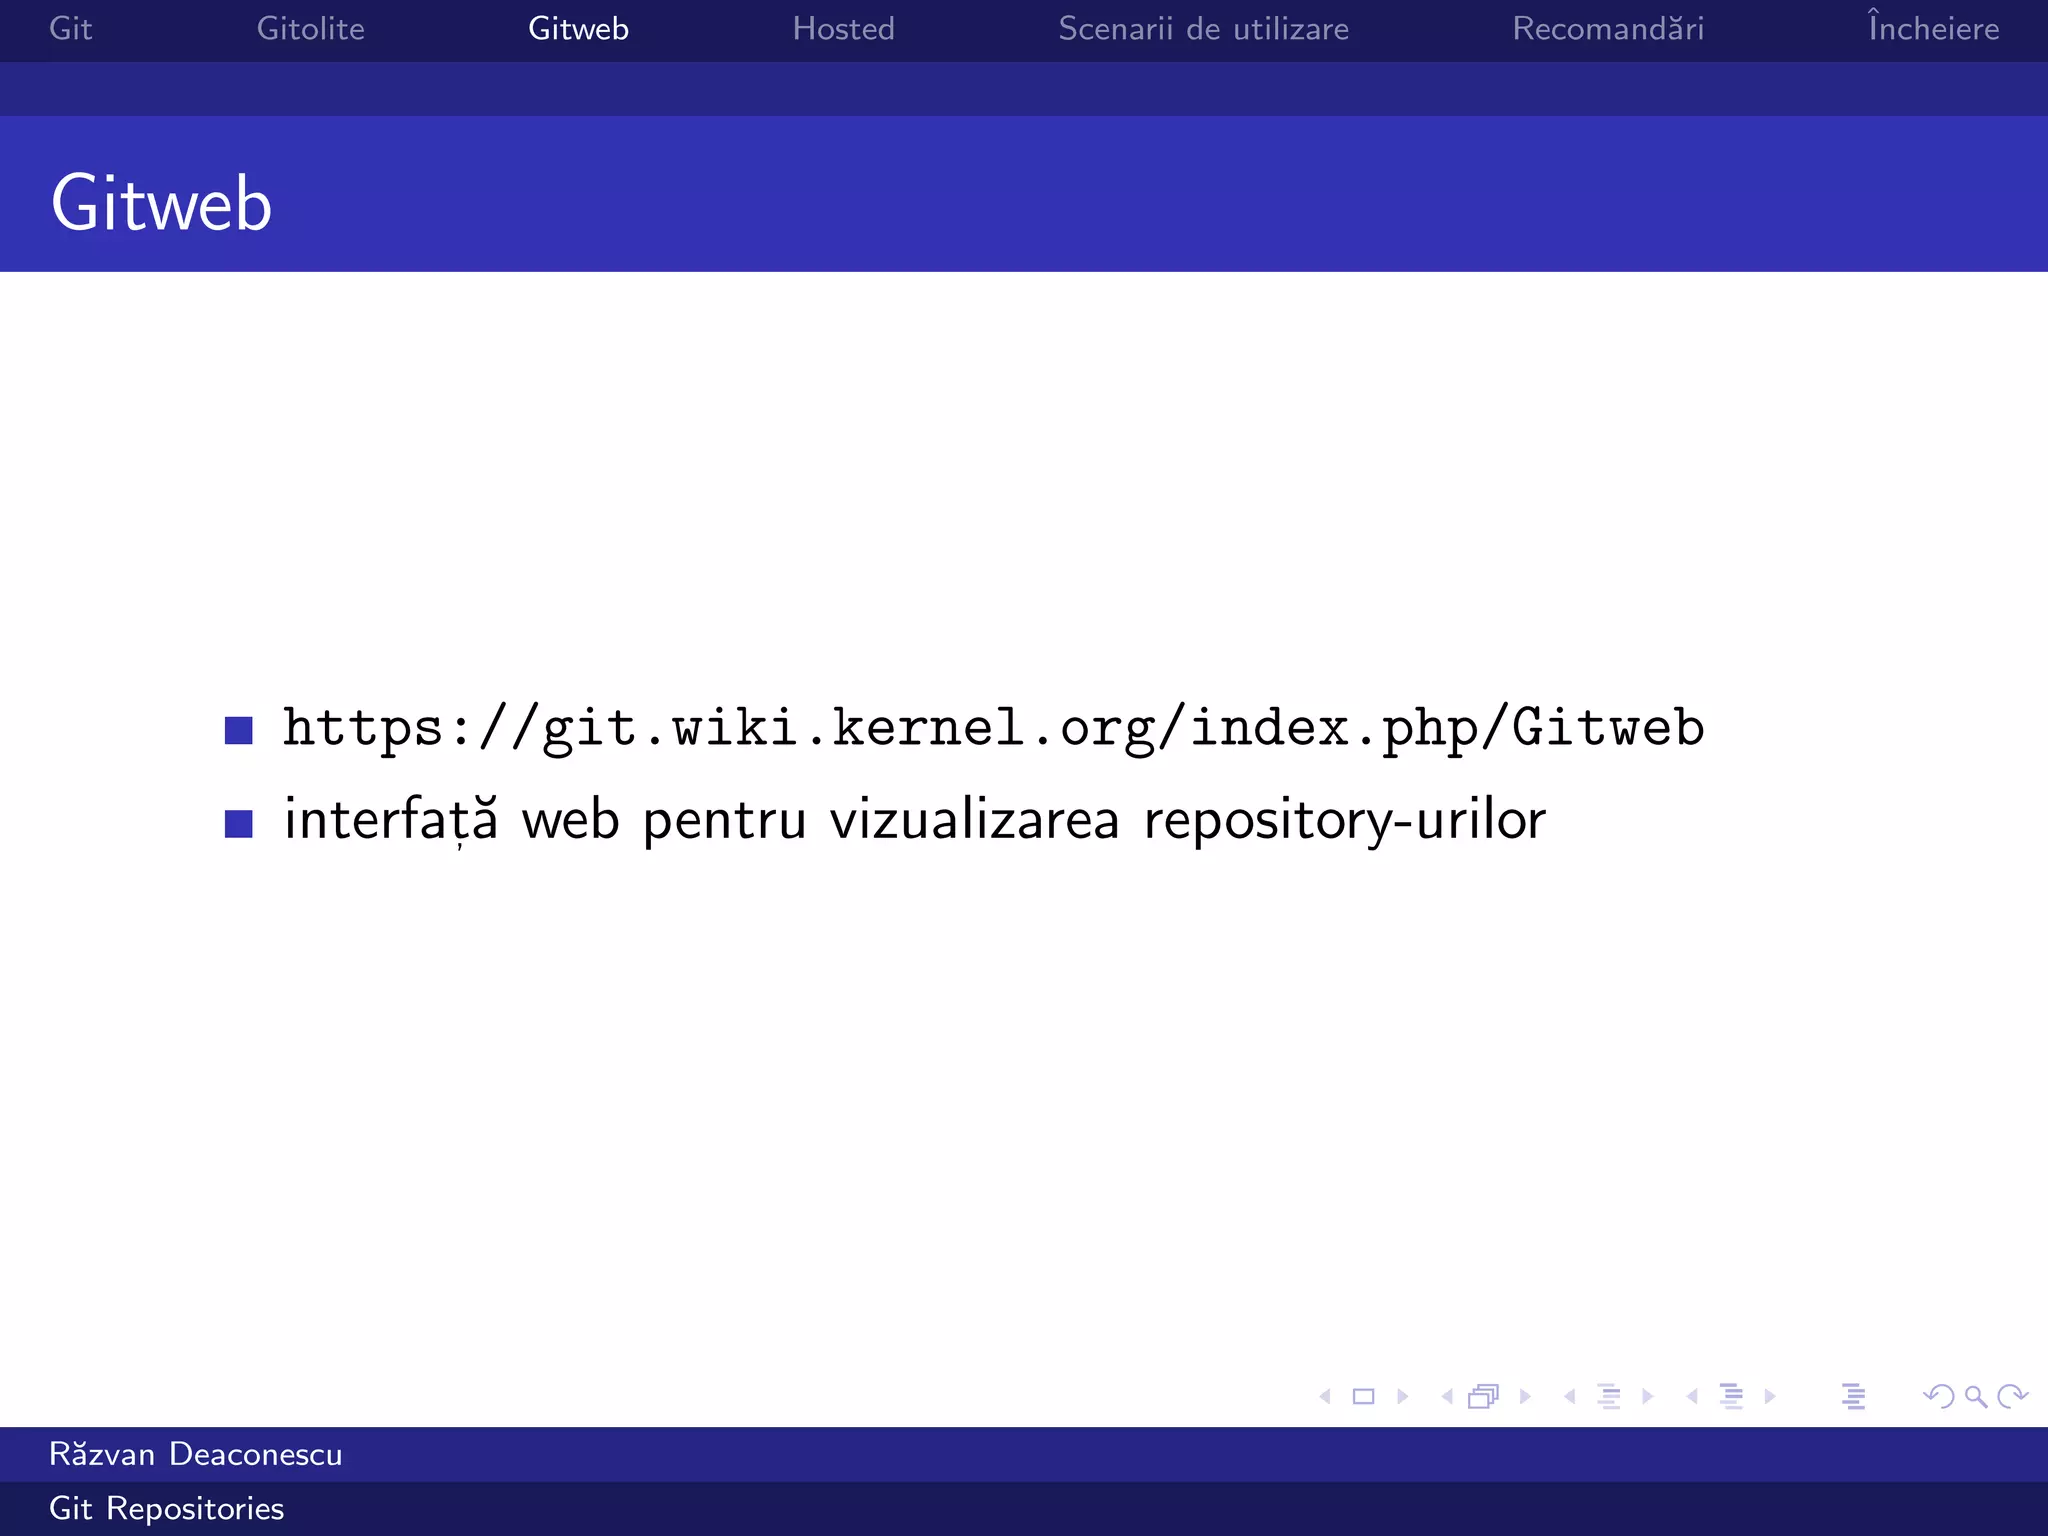This screenshot has height=1536, width=2048.
Task: Click the Răzvan Deaconescu author footer
Action: click(196, 1454)
